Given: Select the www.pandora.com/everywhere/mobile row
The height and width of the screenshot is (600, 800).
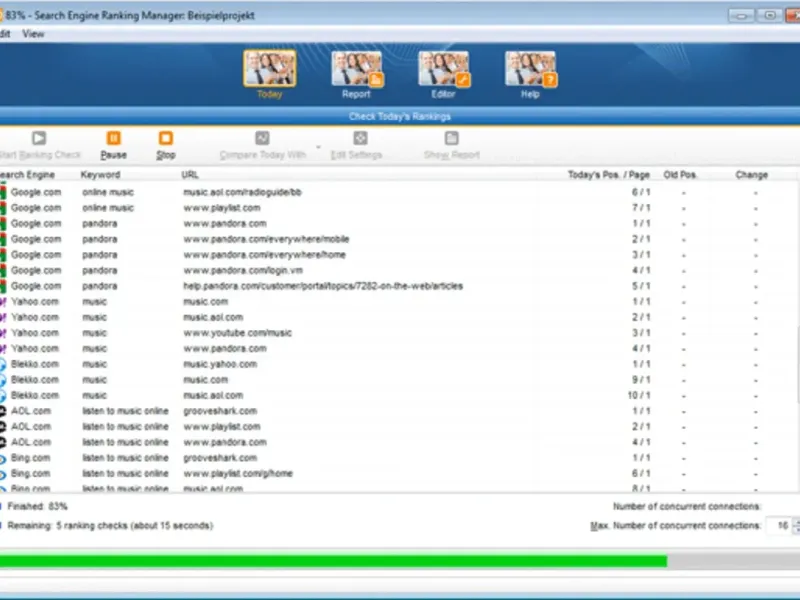Looking at the screenshot, I should pos(398,239).
